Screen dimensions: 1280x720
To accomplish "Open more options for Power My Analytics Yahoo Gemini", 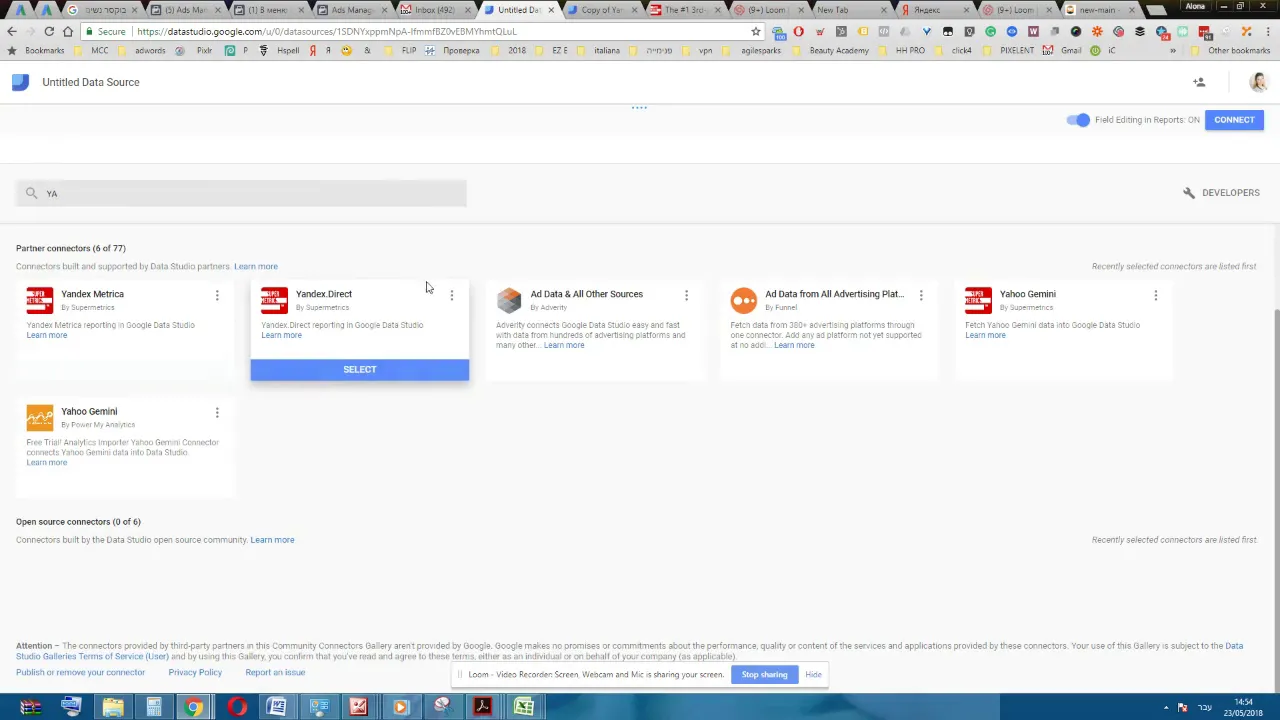I will [217, 412].
